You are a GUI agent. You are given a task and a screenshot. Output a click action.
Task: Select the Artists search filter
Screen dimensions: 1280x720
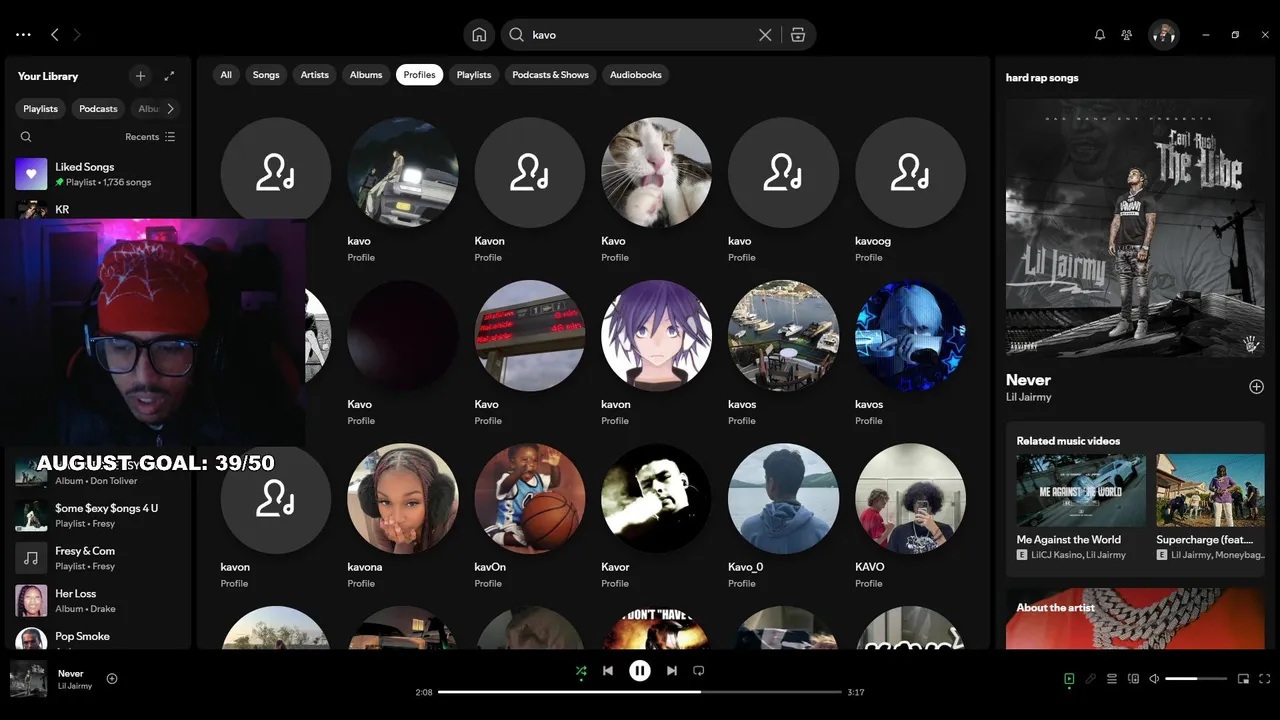coord(315,75)
